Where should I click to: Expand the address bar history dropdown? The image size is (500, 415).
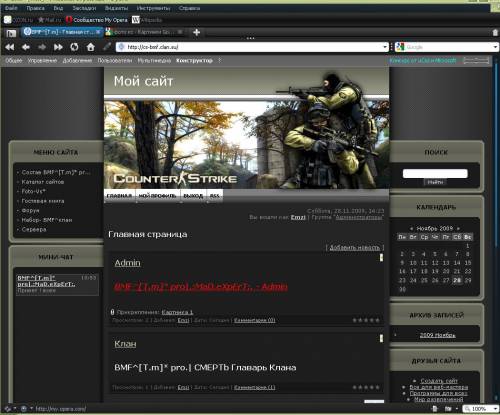click(386, 47)
